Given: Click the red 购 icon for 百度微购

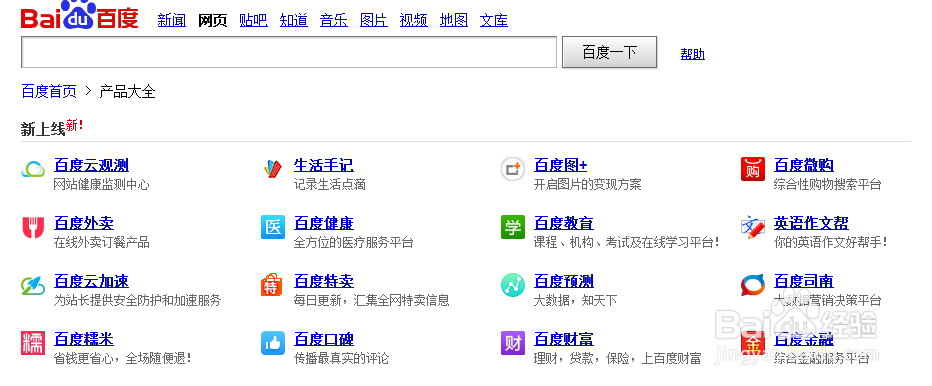Looking at the screenshot, I should click(x=753, y=170).
